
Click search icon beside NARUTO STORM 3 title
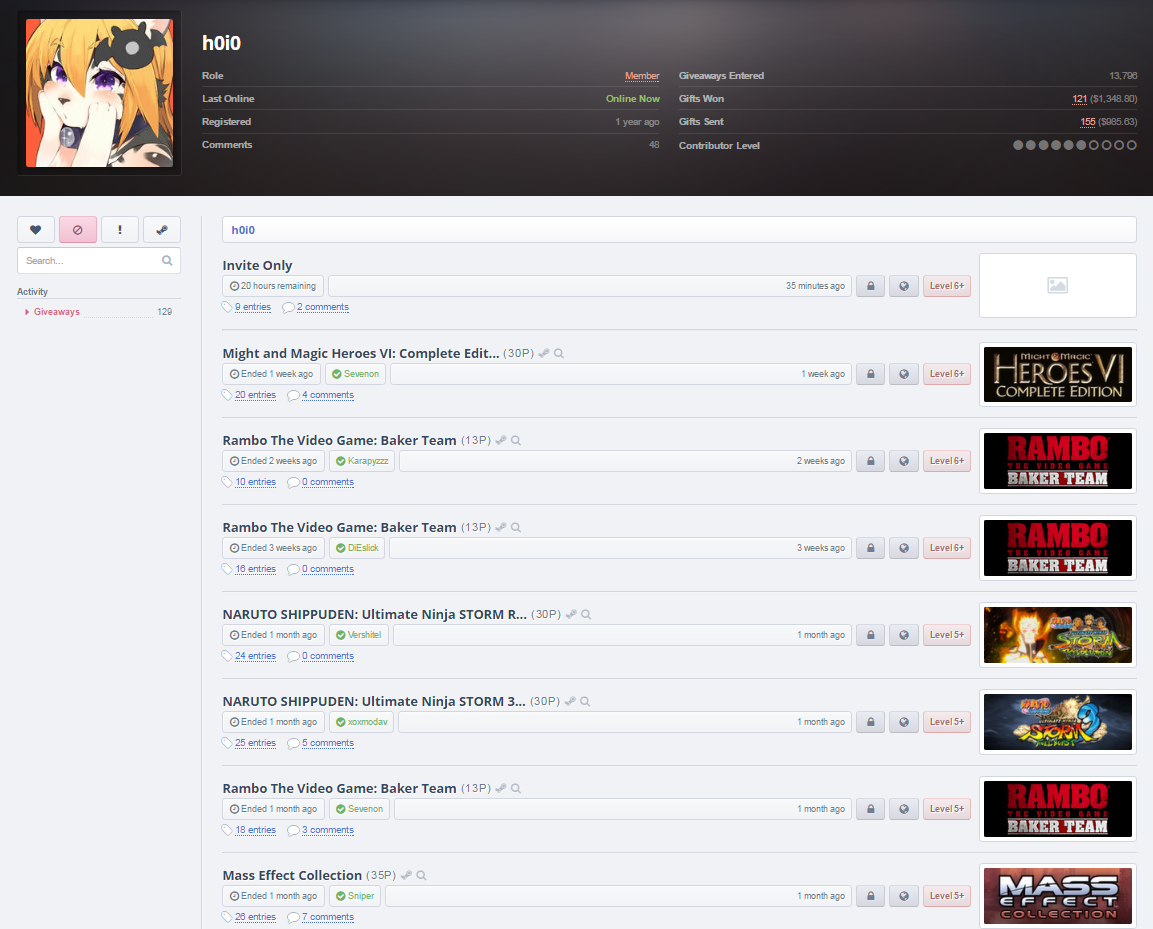pyautogui.click(x=585, y=702)
